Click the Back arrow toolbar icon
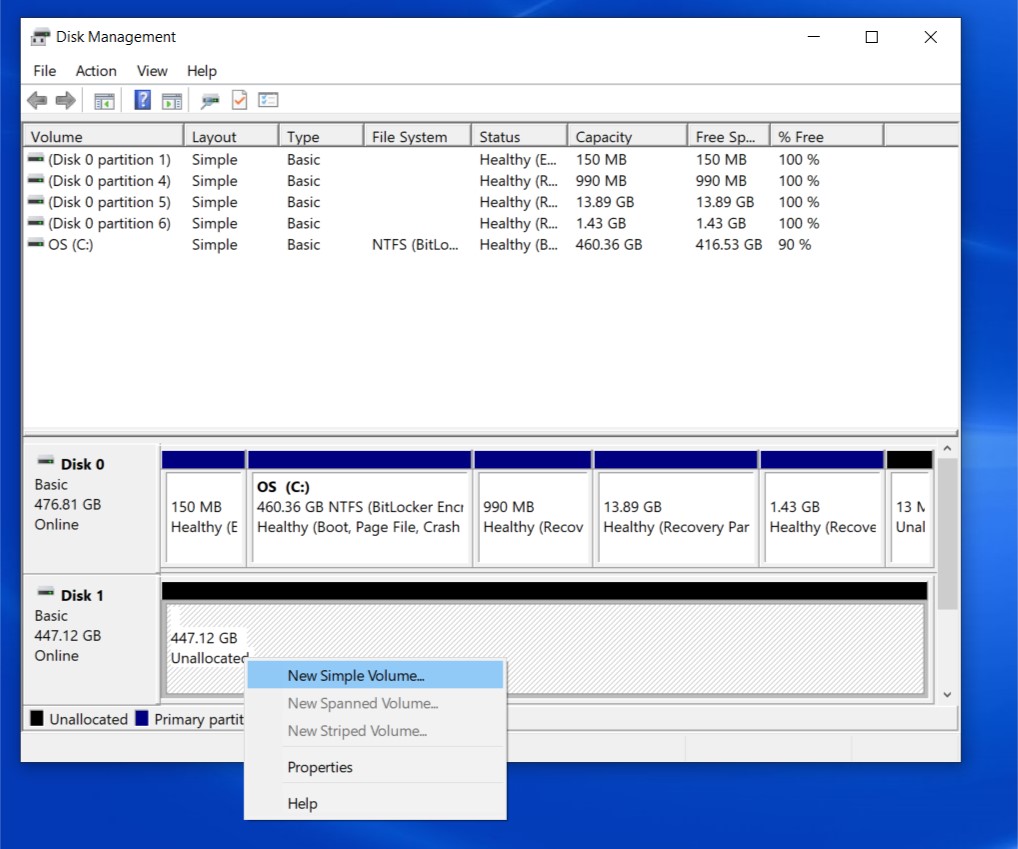1018x849 pixels. tap(37, 100)
